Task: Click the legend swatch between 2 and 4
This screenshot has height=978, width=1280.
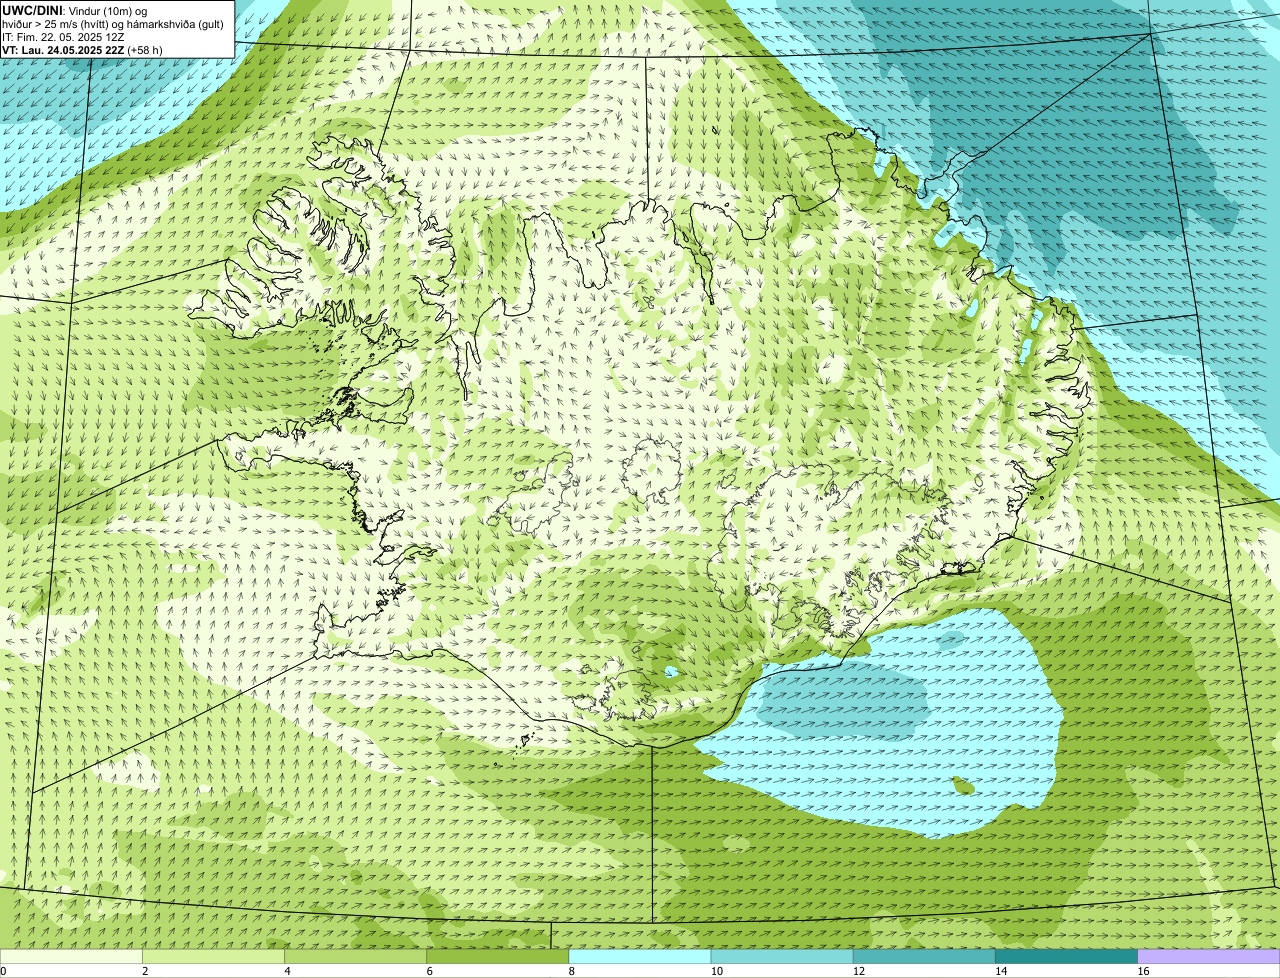Action: tap(213, 957)
